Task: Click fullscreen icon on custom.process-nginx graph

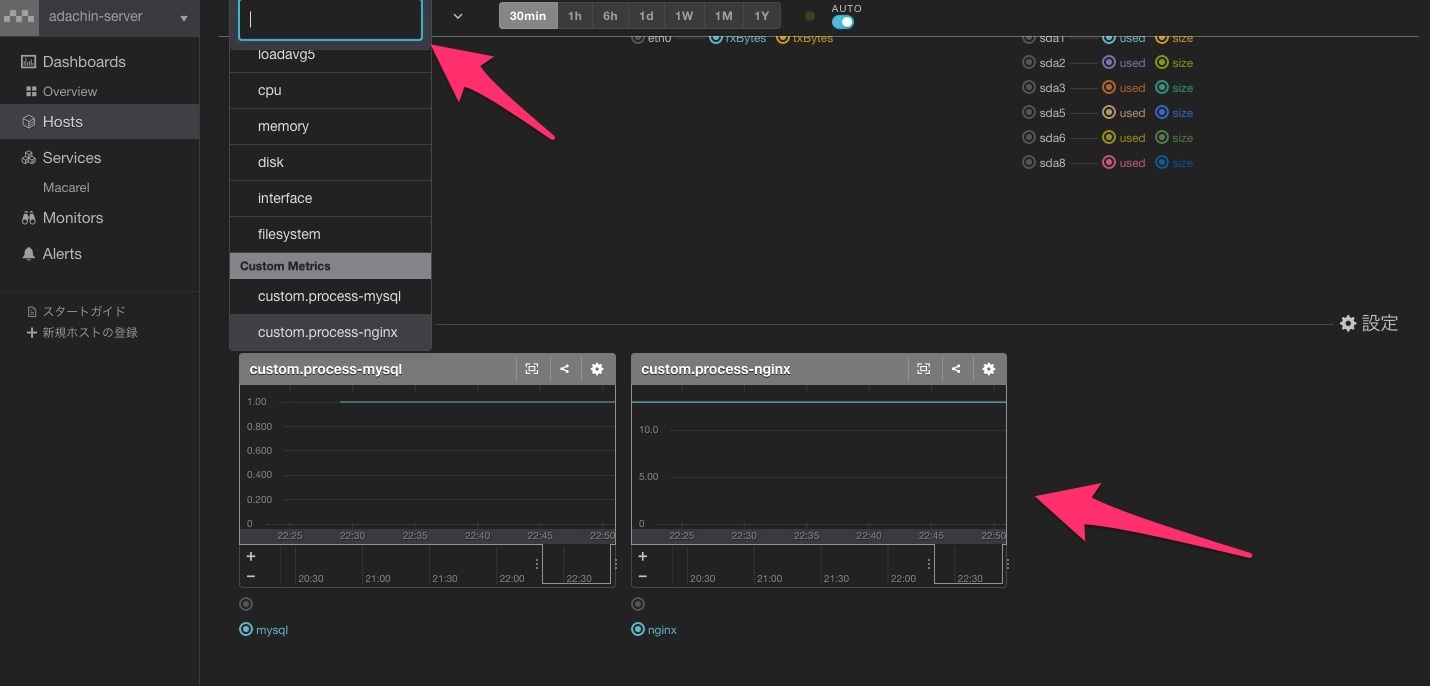Action: click(x=924, y=369)
